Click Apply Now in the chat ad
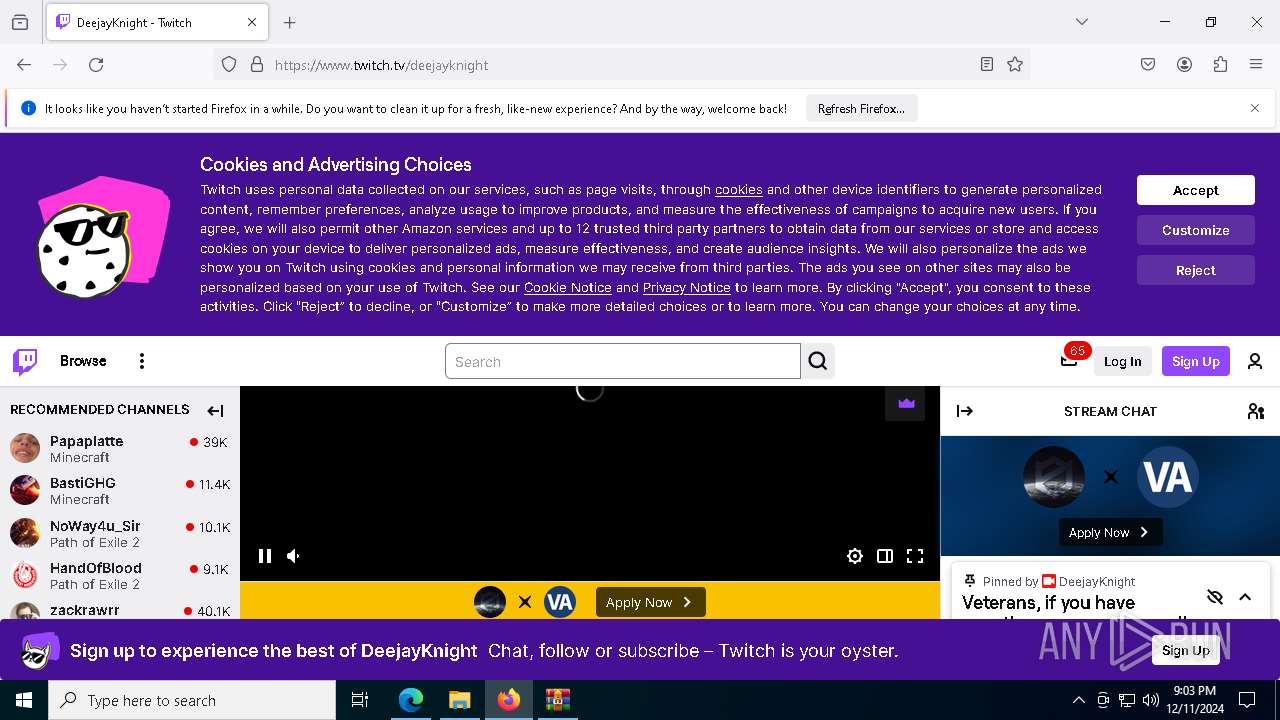The height and width of the screenshot is (720, 1280). (1110, 532)
